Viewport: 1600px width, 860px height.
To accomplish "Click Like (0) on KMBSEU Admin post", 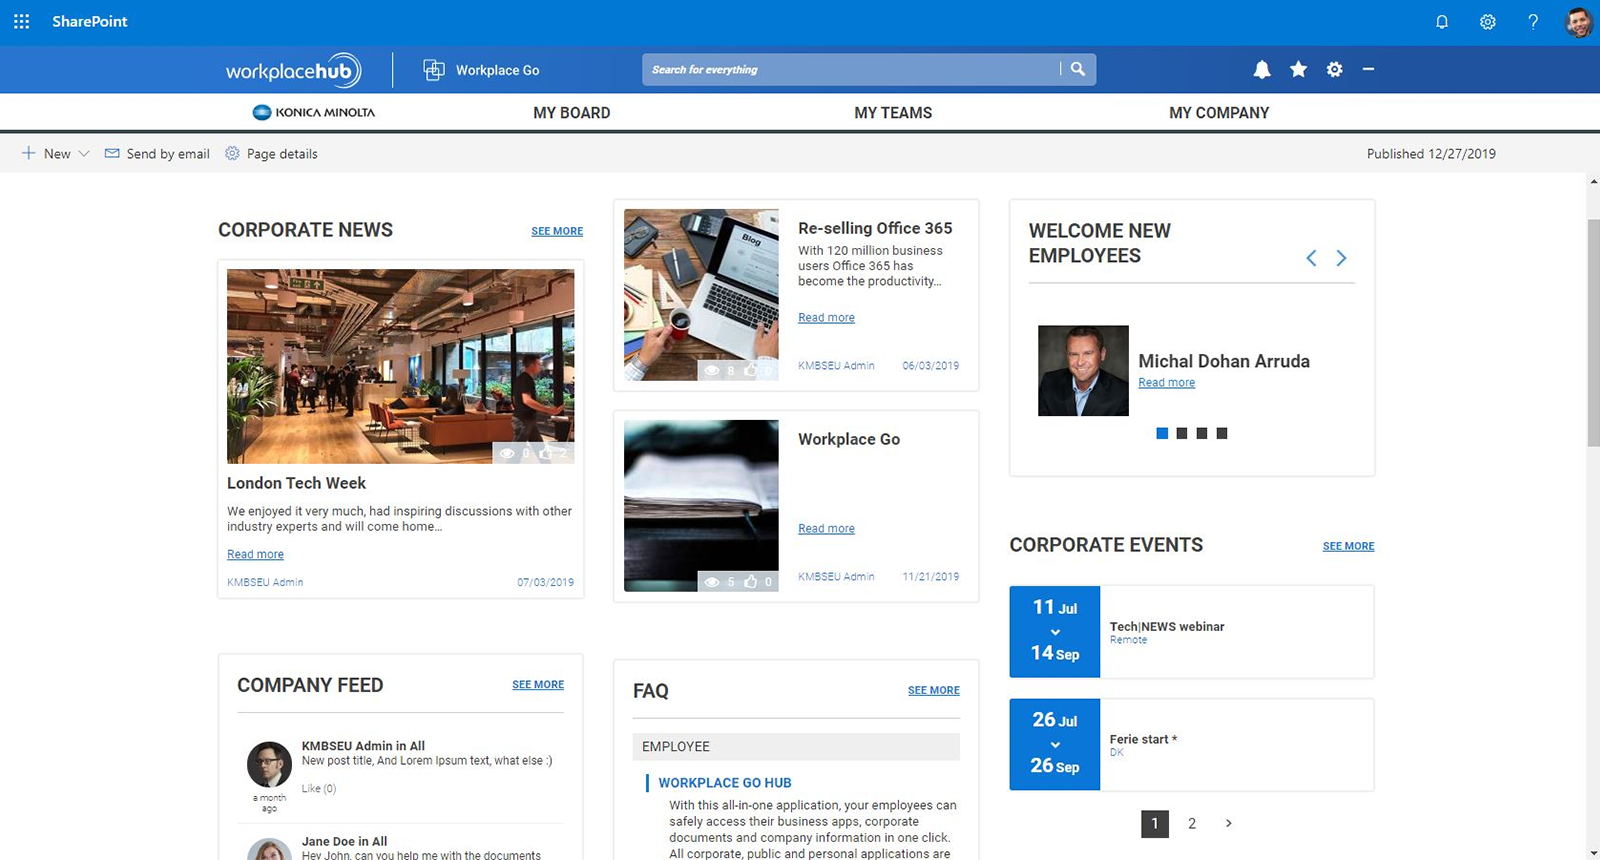I will click(x=319, y=788).
